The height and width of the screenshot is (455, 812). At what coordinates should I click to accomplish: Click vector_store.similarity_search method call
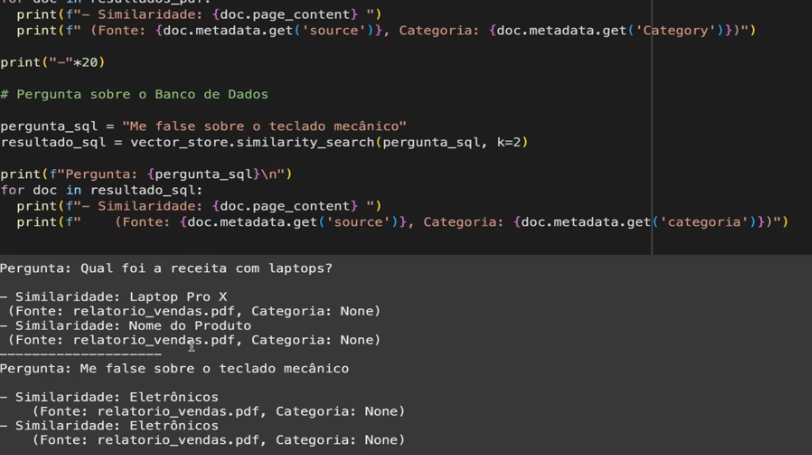252,142
